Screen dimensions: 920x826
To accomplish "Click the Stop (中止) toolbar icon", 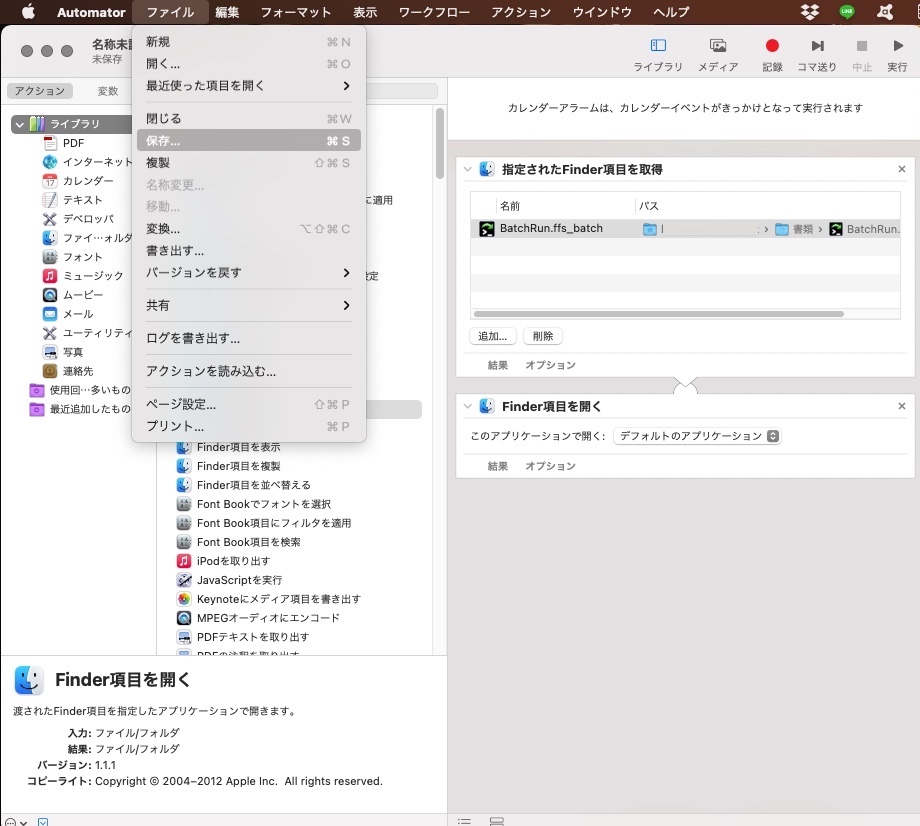I will (861, 45).
